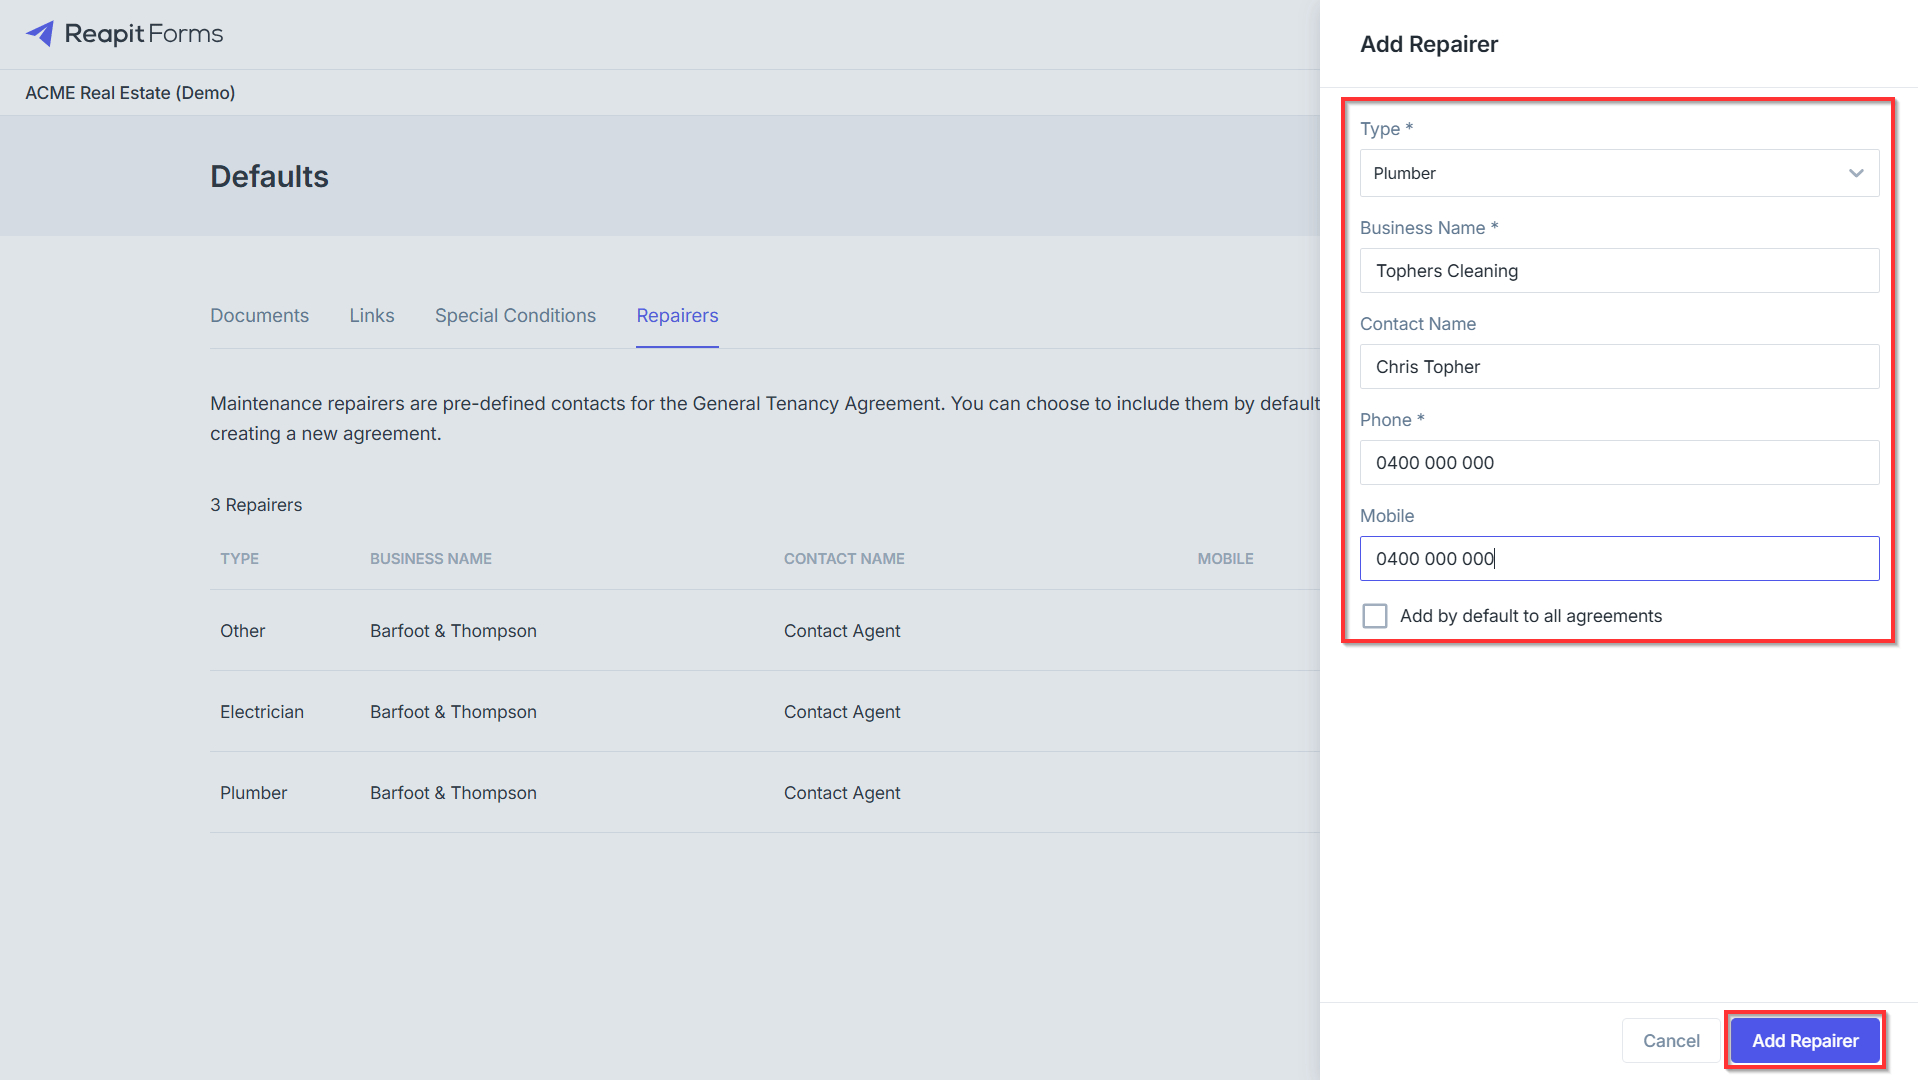Click the Add Repairer button
1918x1080 pixels.
click(x=1805, y=1041)
